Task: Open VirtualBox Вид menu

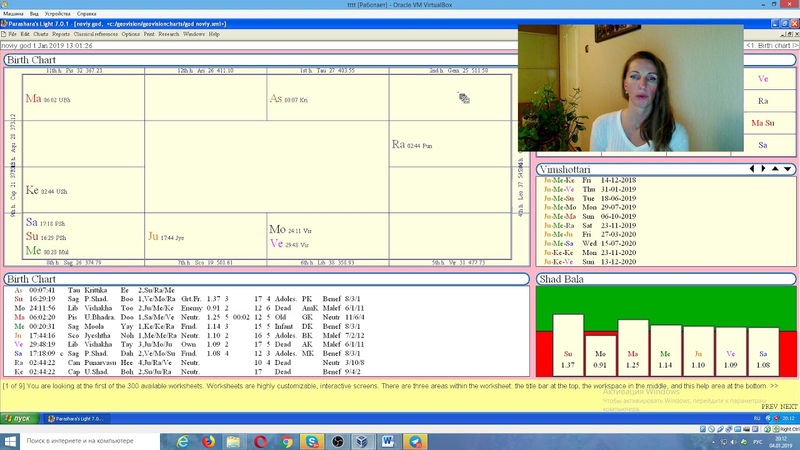Action: tap(34, 14)
